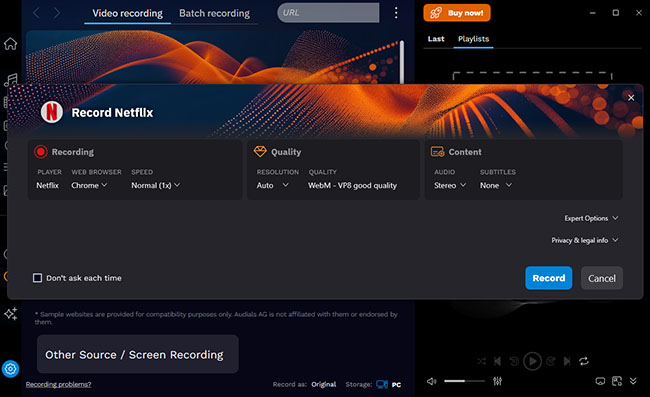650x397 pixels.
Task: Open the Audio Stereo dropdown
Action: point(450,185)
